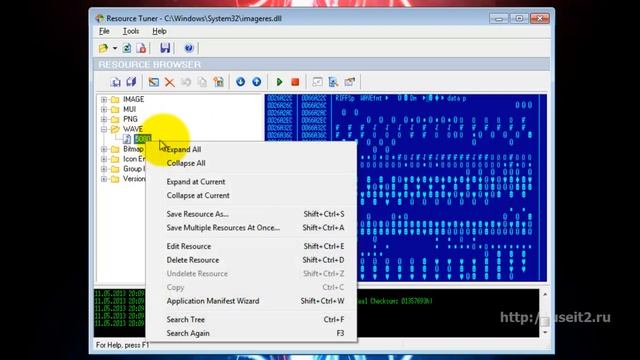Click the grayed Undelete Resource entry

point(251,273)
